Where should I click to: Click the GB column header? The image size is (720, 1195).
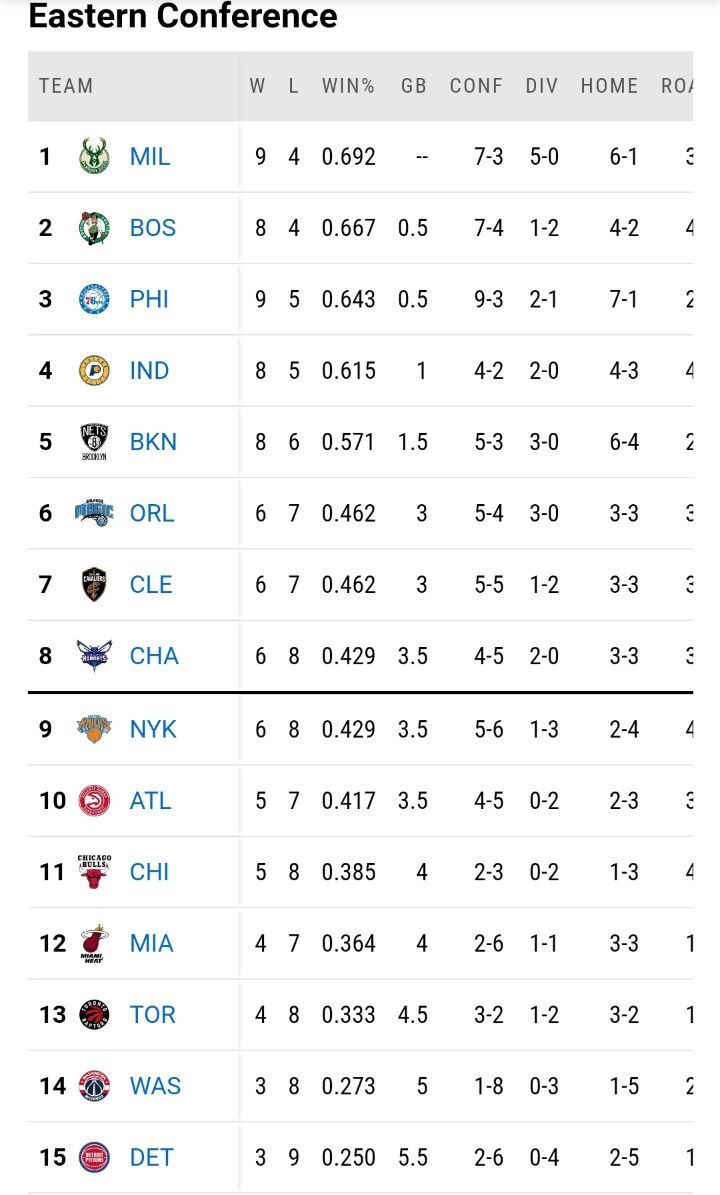tap(414, 86)
